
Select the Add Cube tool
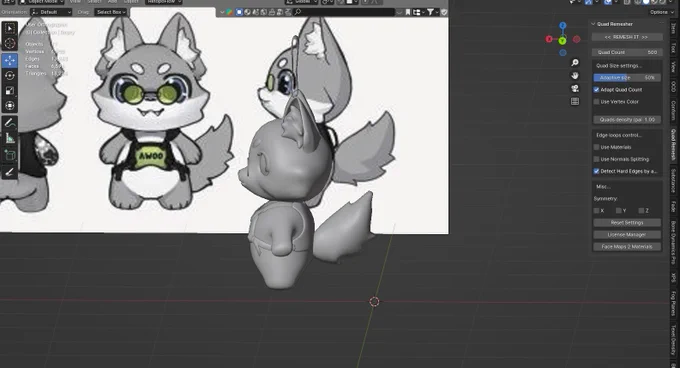(x=10, y=155)
